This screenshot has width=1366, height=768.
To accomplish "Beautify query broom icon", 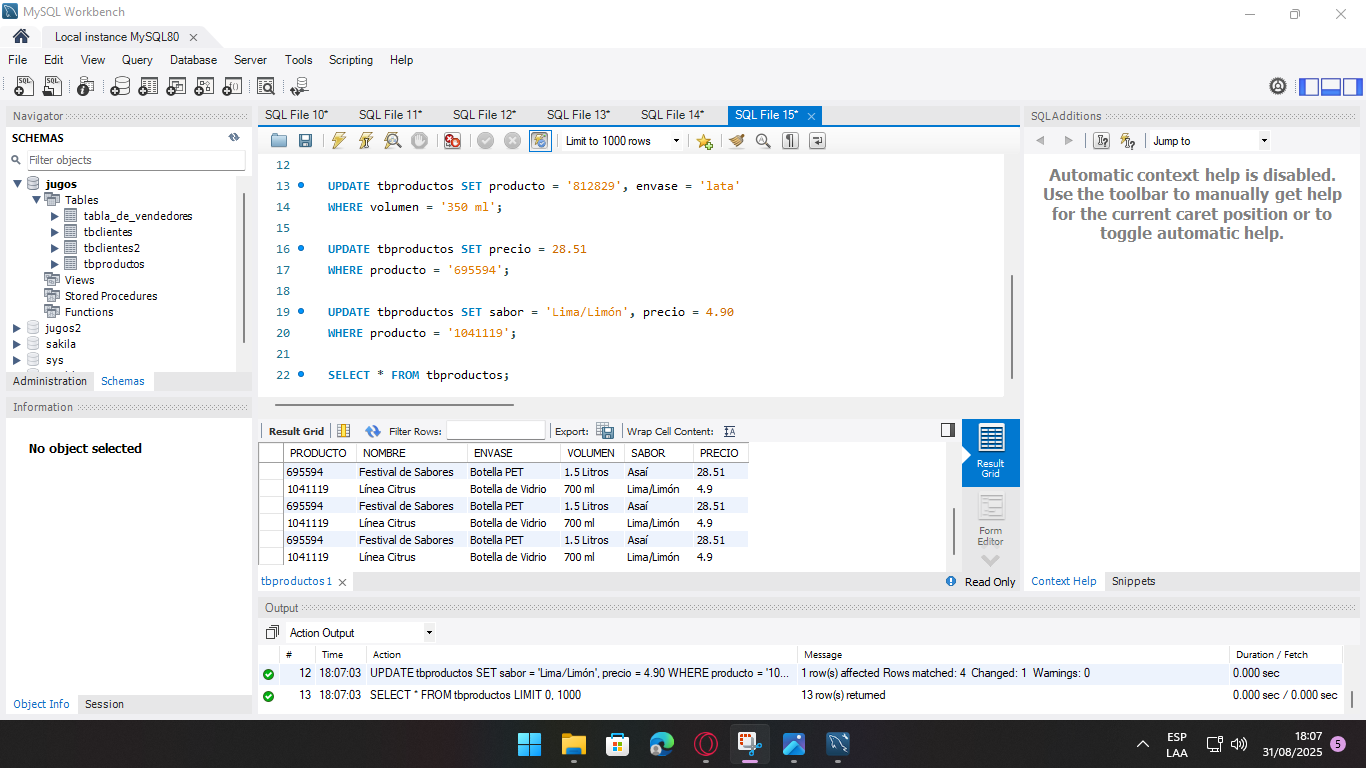I will (x=737, y=141).
